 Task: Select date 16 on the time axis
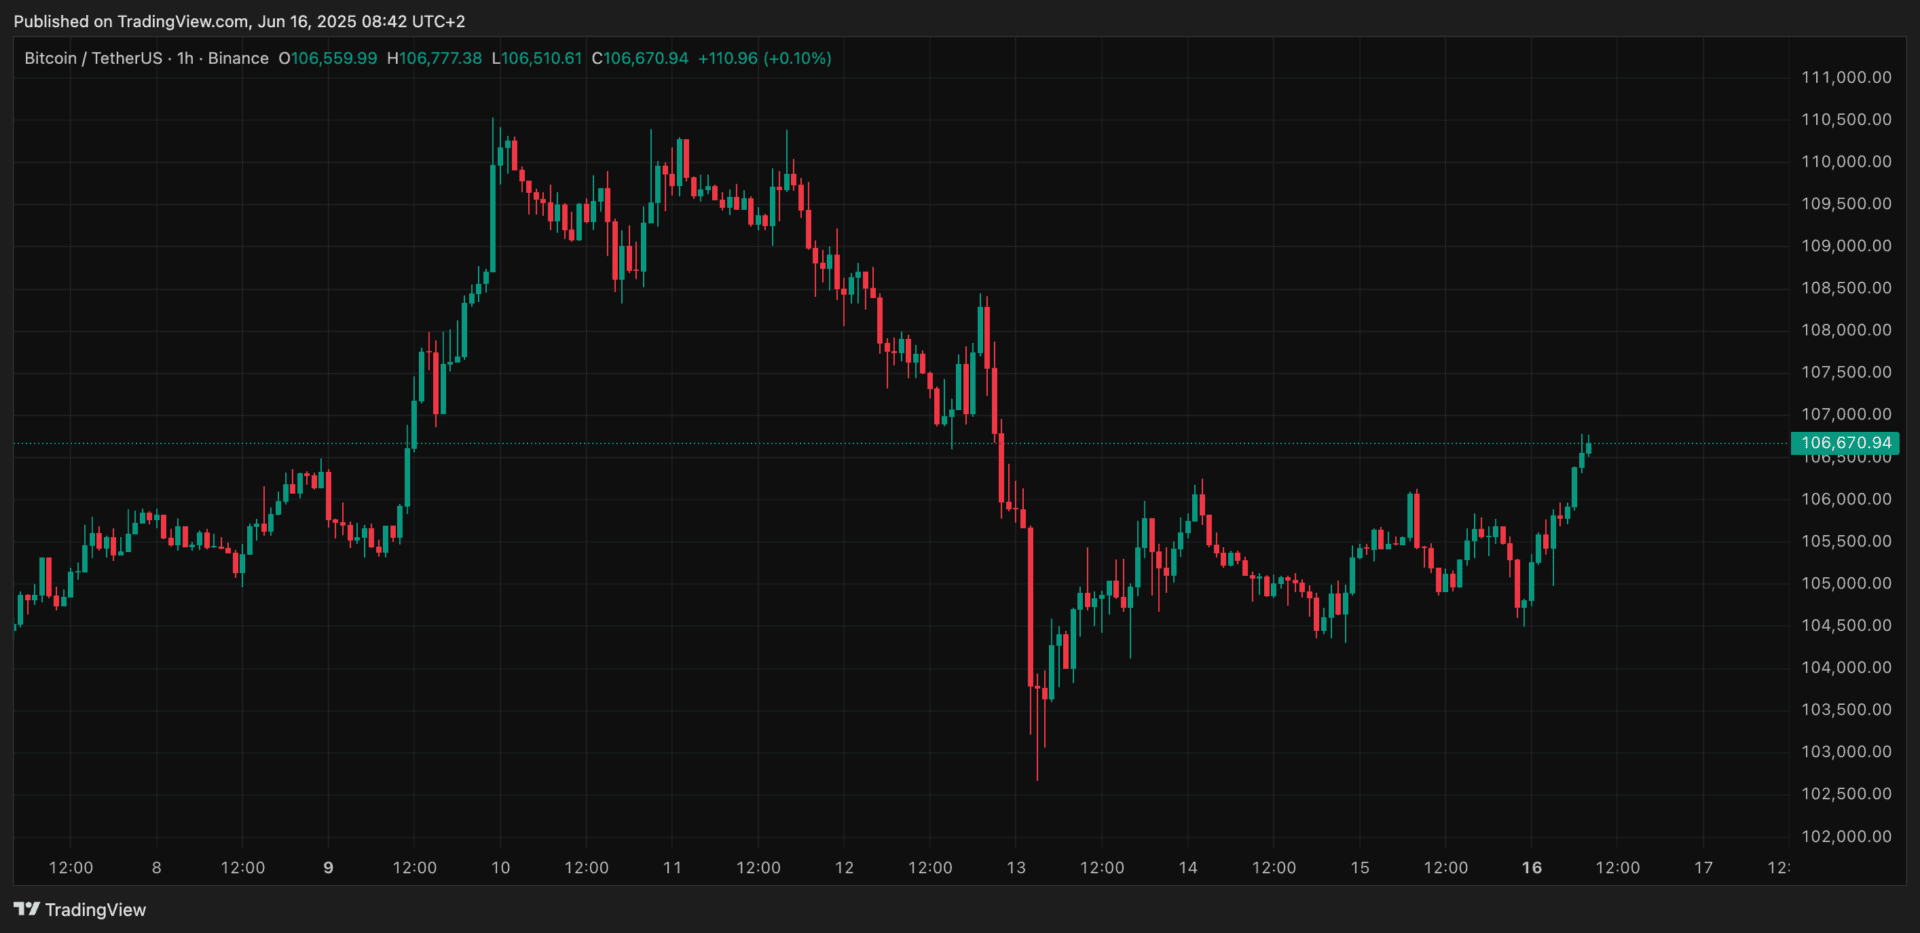(x=1531, y=867)
